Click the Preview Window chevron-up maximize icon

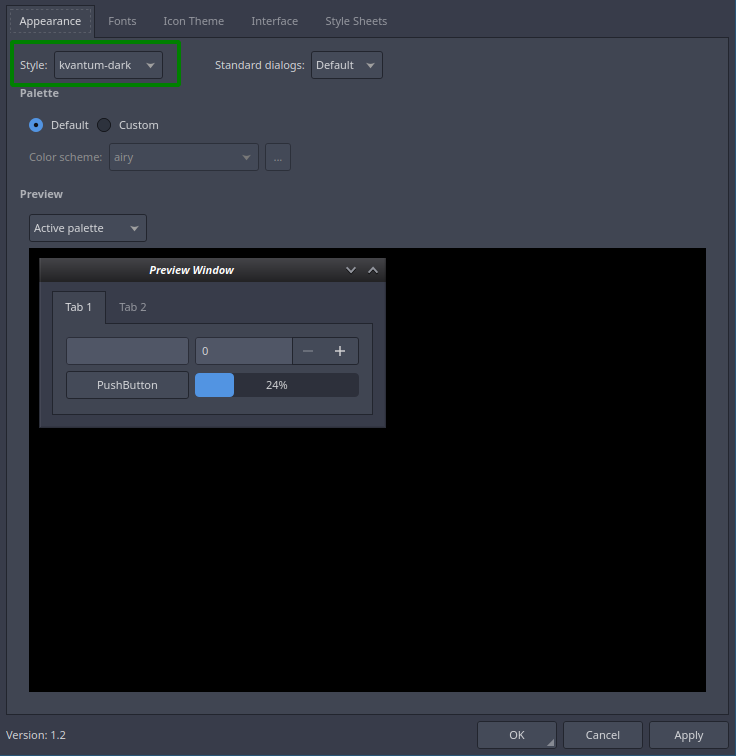(x=373, y=270)
